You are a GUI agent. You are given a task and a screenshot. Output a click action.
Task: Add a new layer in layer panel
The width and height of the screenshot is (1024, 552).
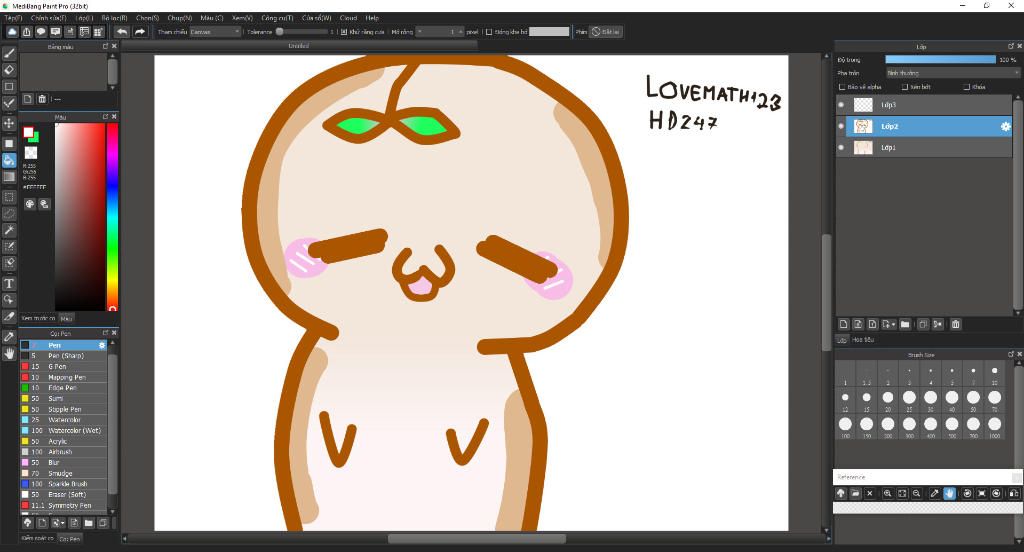point(844,324)
